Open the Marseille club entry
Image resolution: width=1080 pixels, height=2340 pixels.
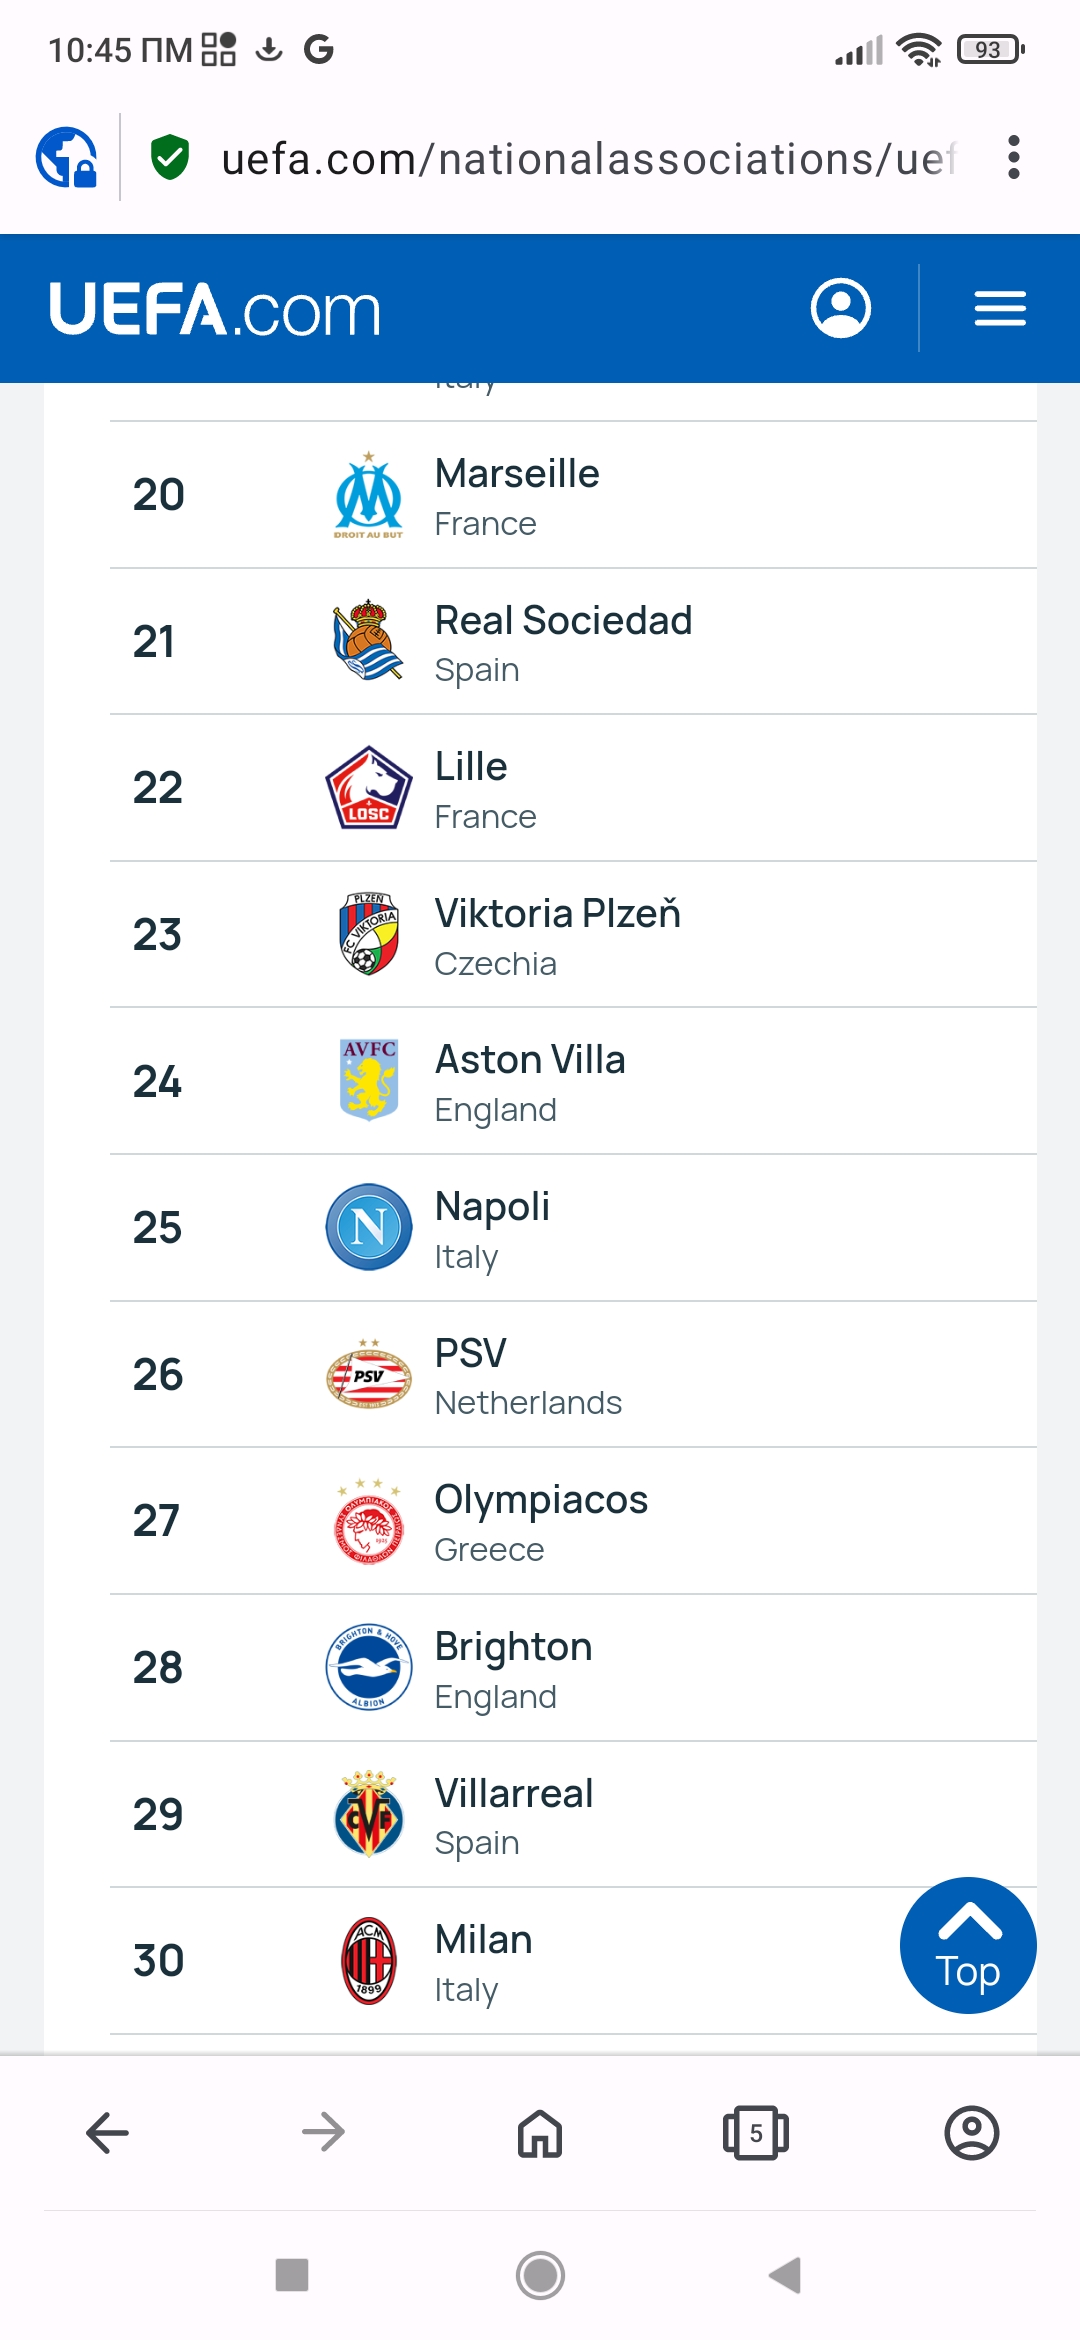coord(517,495)
